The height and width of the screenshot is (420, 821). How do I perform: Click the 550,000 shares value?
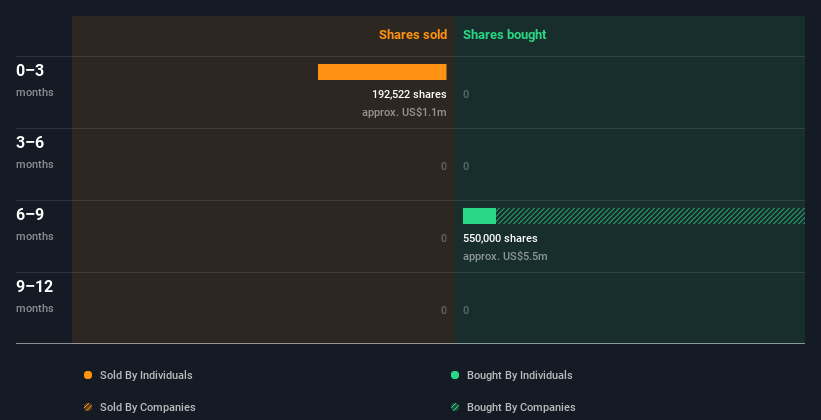(500, 238)
